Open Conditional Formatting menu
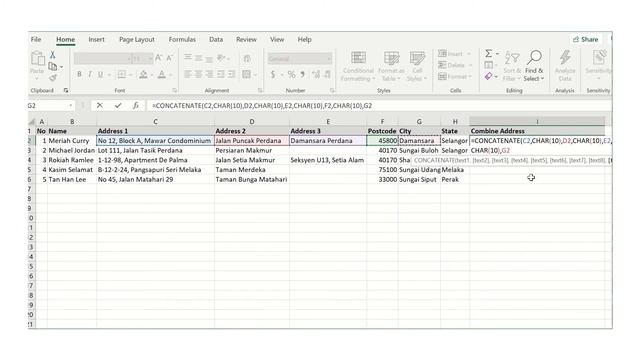Screen dimensions: 640x360 tap(358, 66)
